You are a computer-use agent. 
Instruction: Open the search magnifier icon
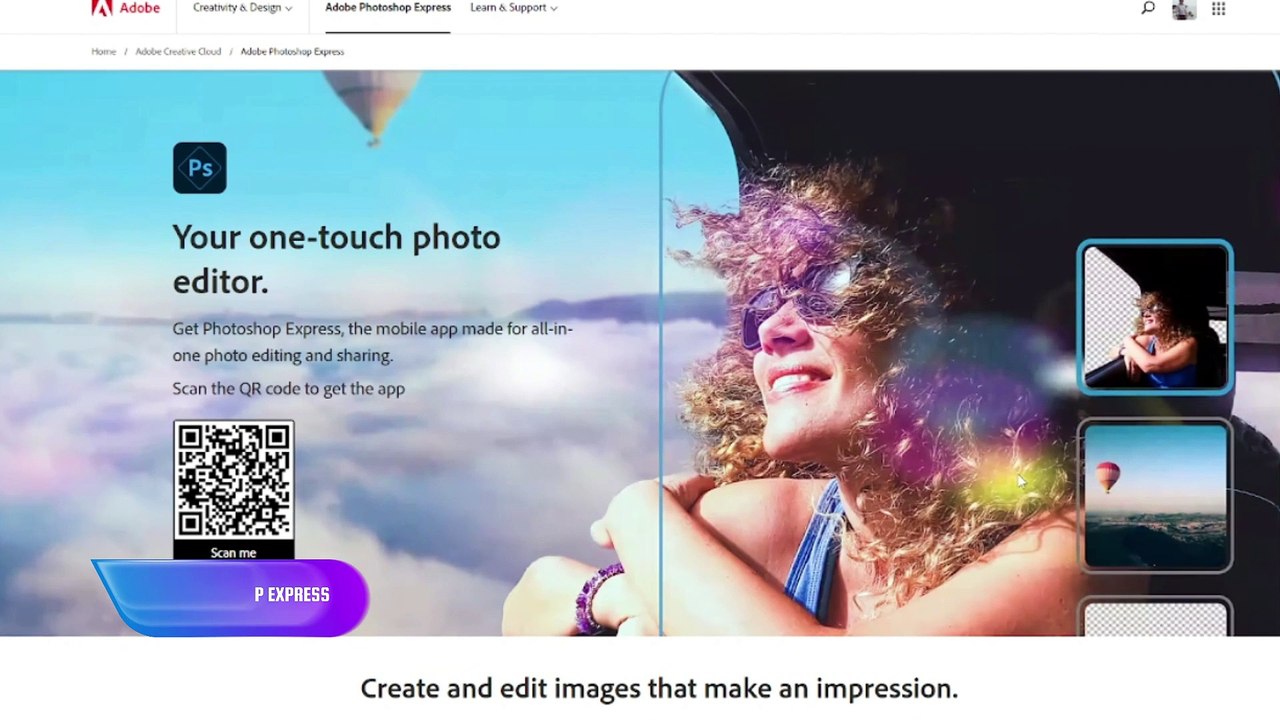tap(1148, 8)
